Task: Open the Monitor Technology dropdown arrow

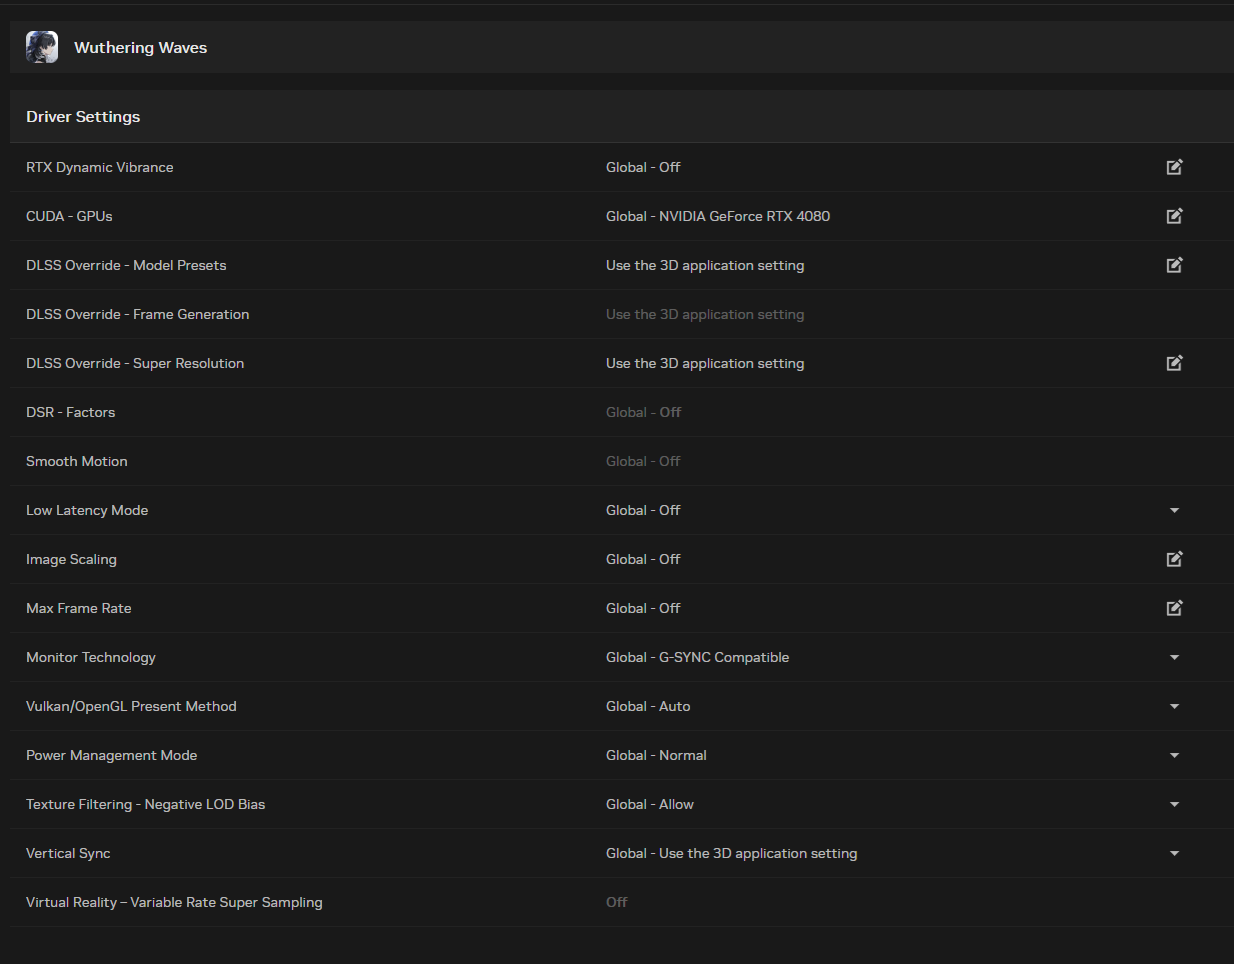Action: 1175,657
